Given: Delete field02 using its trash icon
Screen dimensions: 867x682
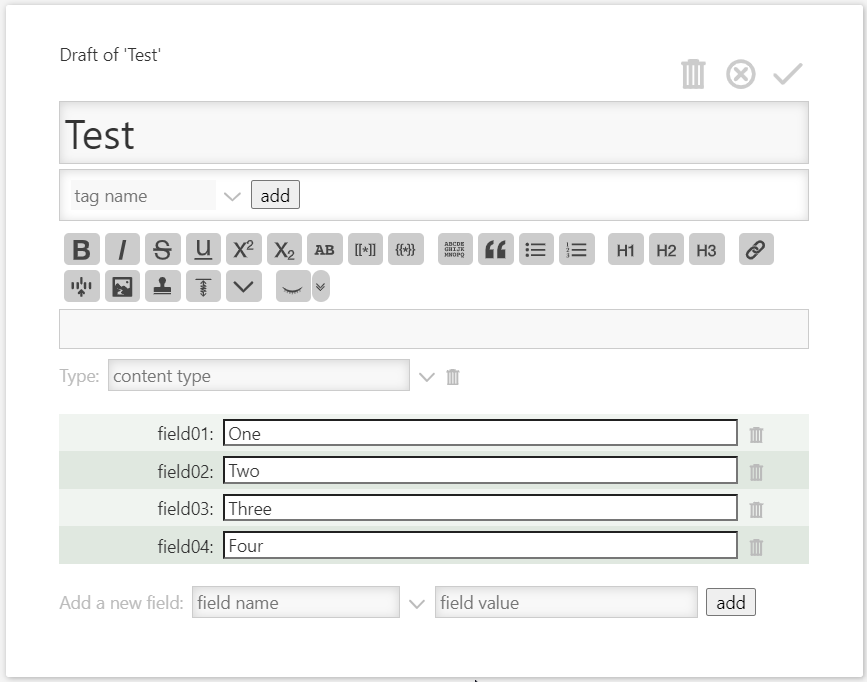Looking at the screenshot, I should pyautogui.click(x=756, y=472).
